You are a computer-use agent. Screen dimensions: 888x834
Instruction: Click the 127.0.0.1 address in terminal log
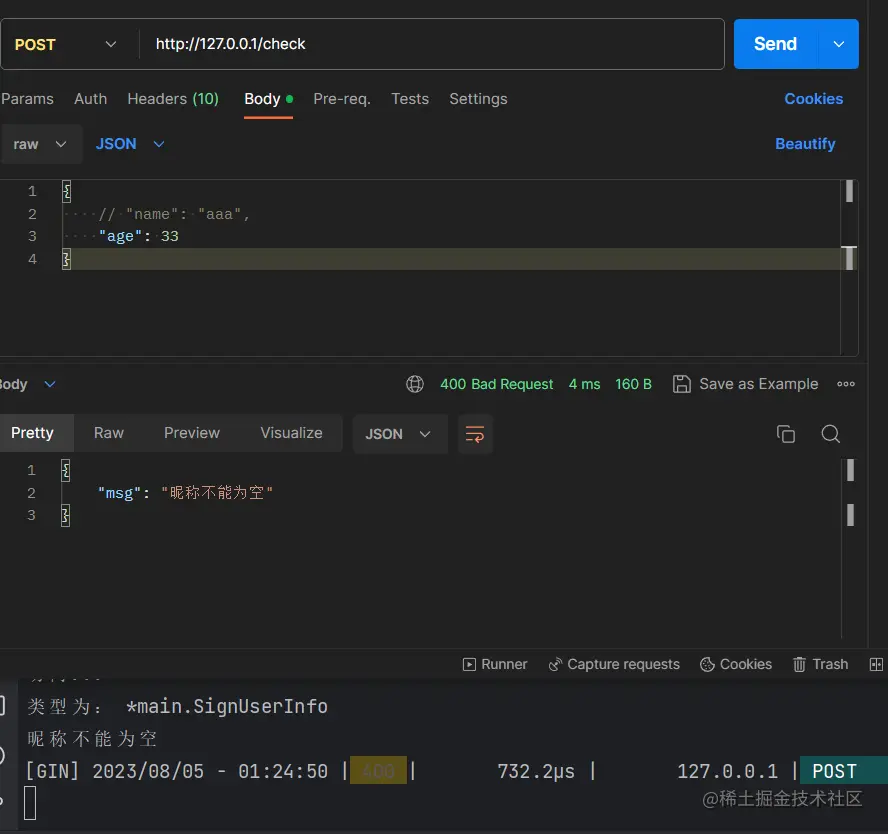pos(727,771)
